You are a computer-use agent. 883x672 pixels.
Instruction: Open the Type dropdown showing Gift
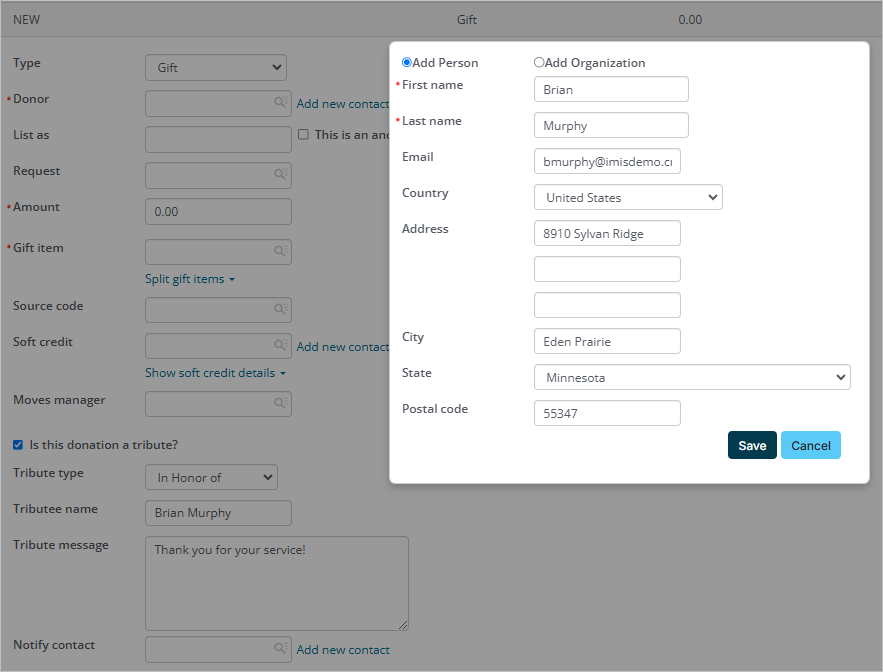pyautogui.click(x=216, y=68)
